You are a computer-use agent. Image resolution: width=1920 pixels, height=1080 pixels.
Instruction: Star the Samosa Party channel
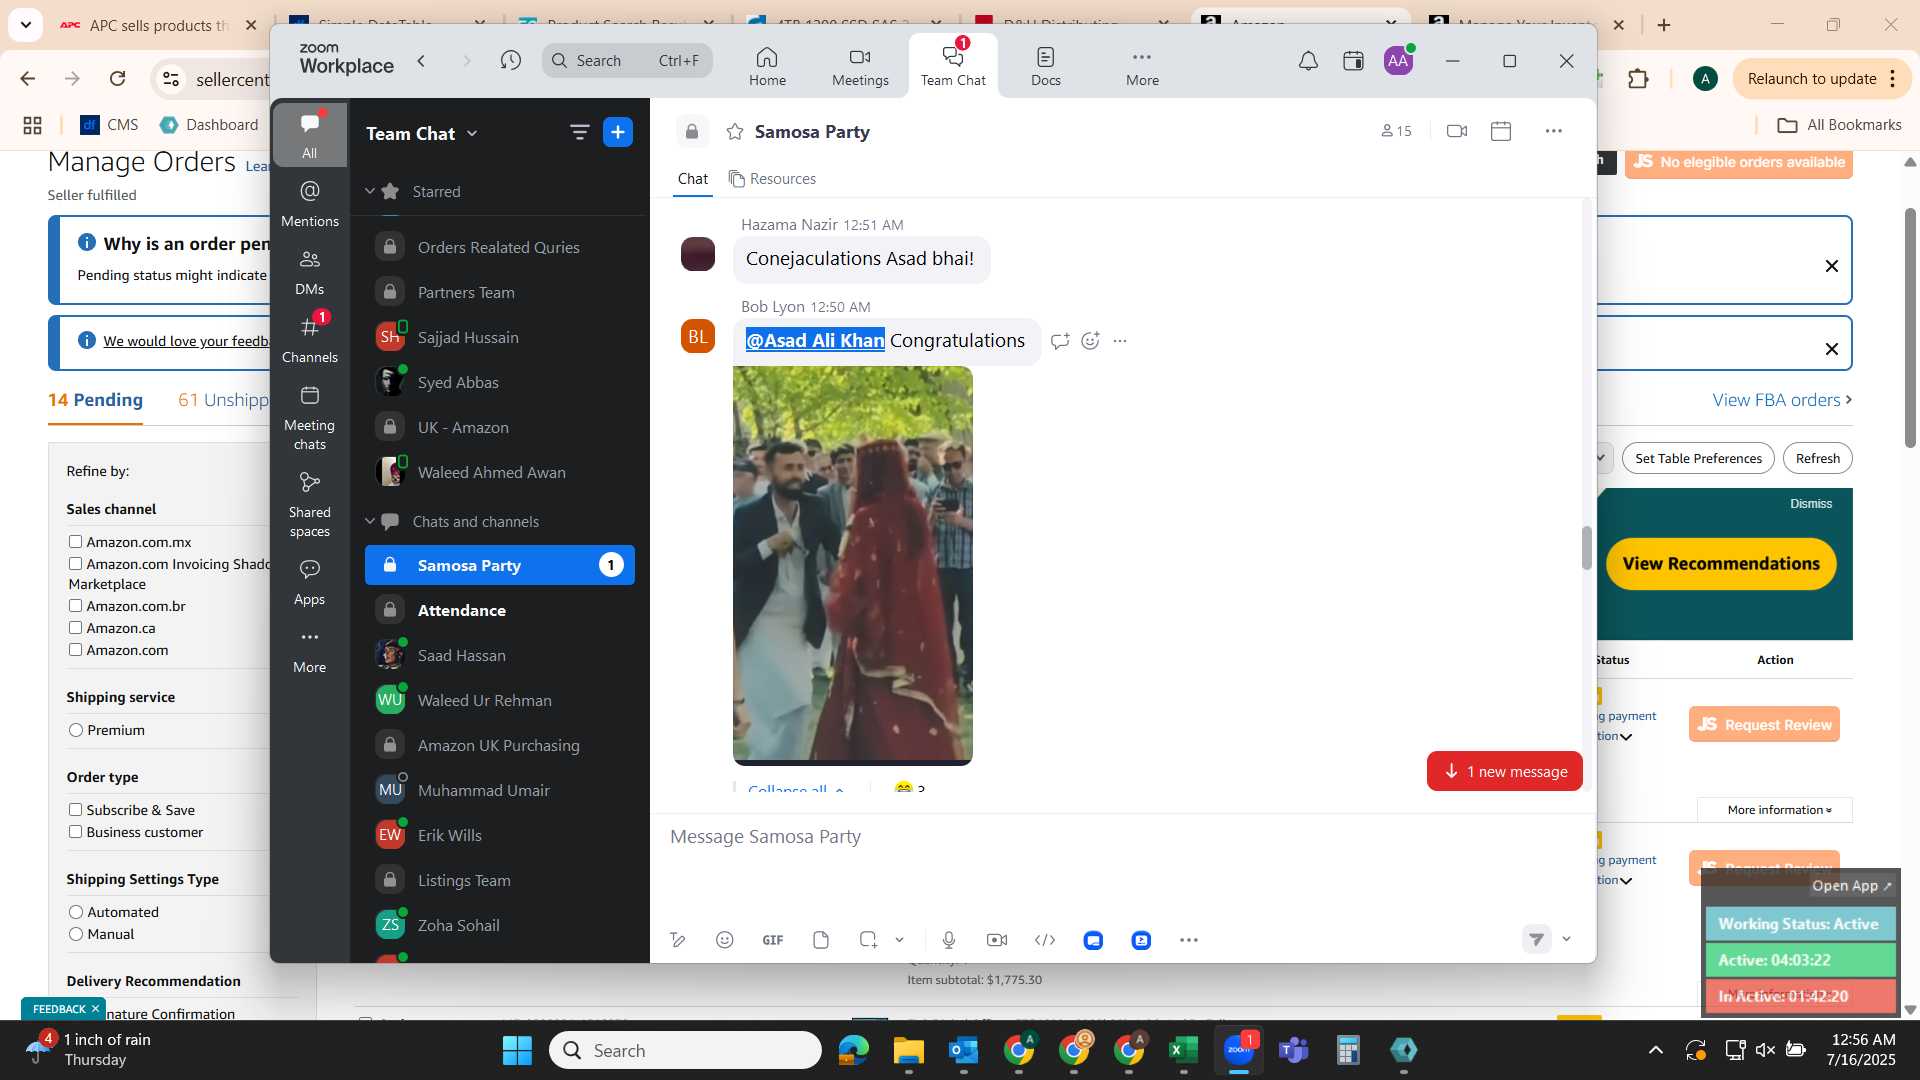pyautogui.click(x=735, y=132)
